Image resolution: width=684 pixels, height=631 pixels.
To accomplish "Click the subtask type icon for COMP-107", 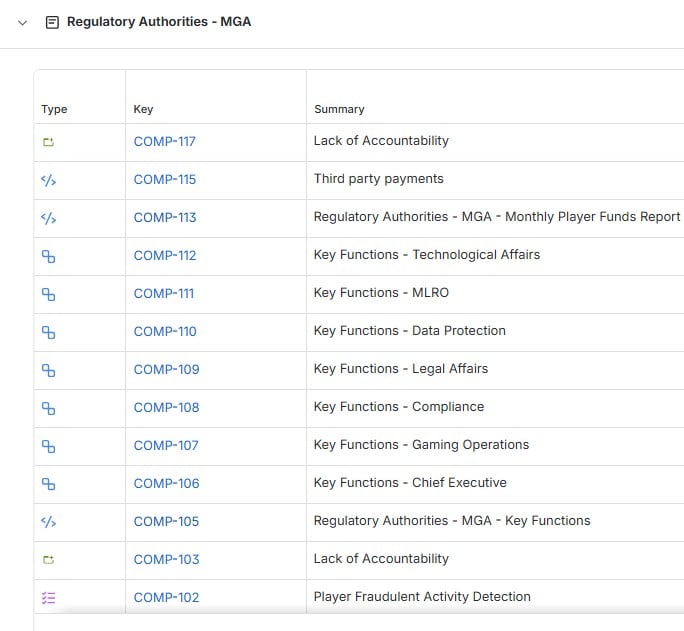I will click(48, 446).
